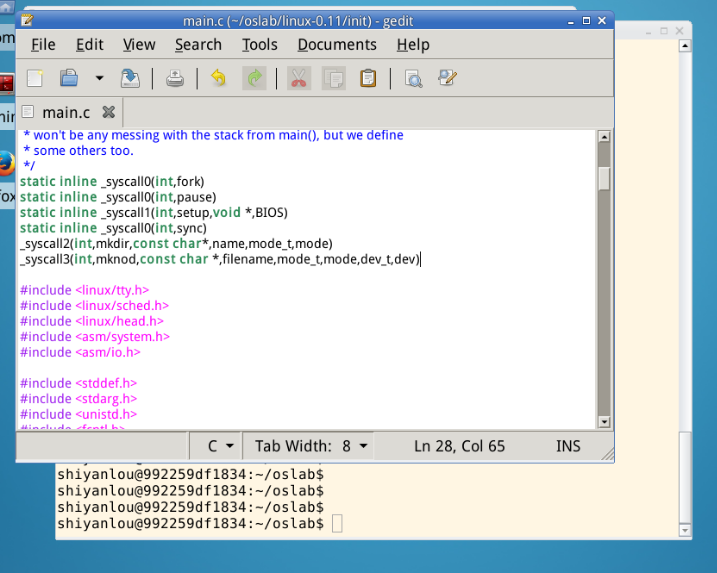717x573 pixels.
Task: Open the File menu
Action: (x=43, y=44)
